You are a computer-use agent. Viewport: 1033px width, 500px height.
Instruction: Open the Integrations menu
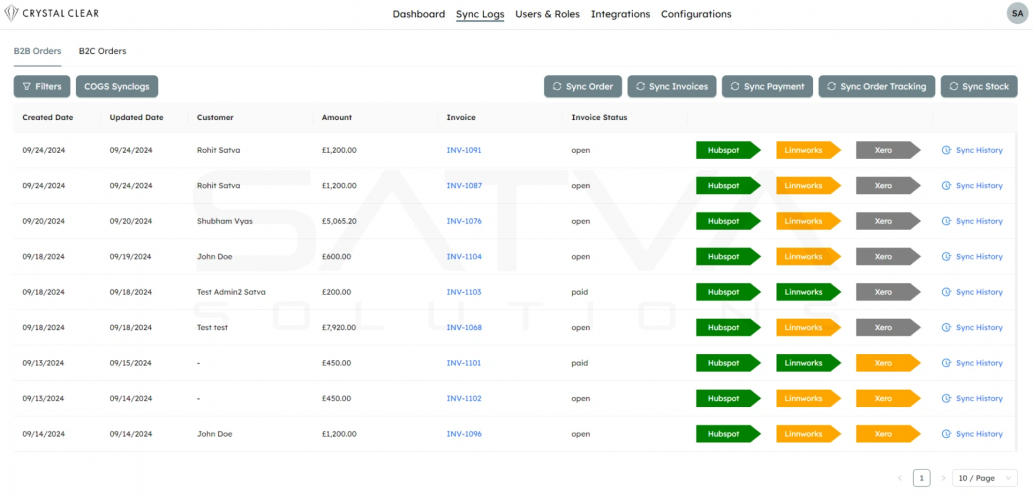[x=621, y=14]
